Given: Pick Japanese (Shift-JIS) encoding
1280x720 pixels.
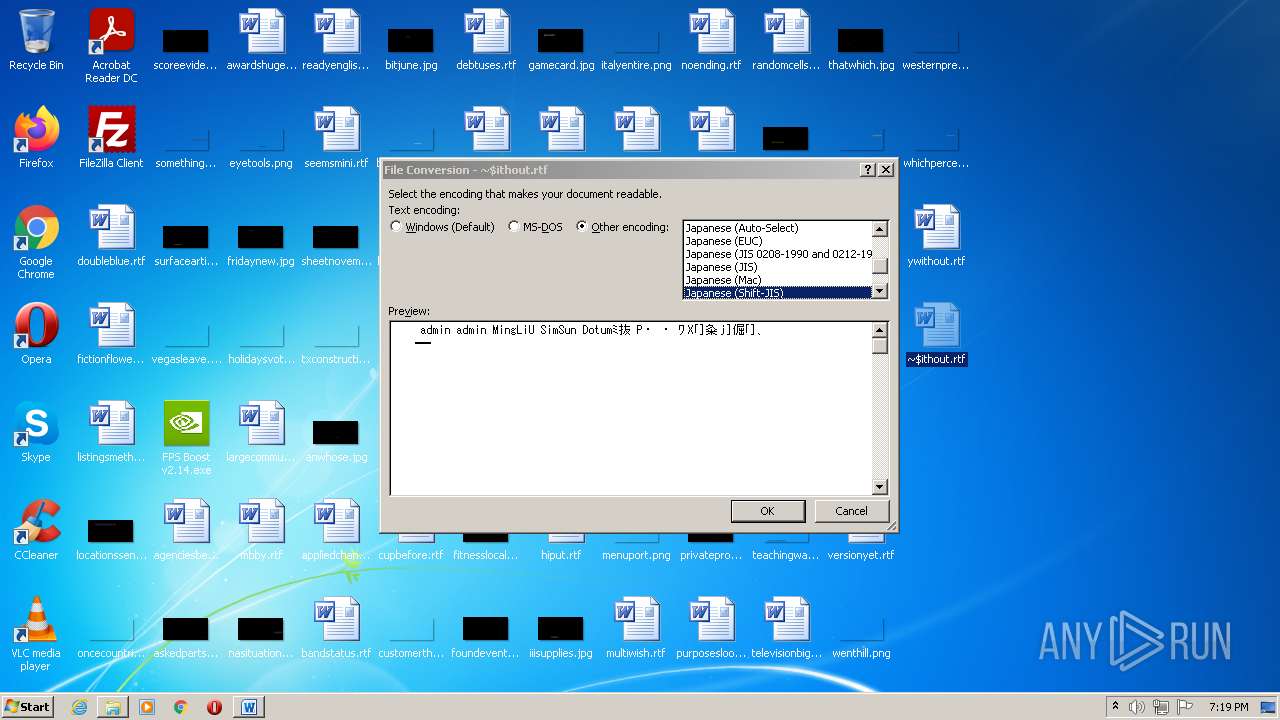Looking at the screenshot, I should click(778, 293).
